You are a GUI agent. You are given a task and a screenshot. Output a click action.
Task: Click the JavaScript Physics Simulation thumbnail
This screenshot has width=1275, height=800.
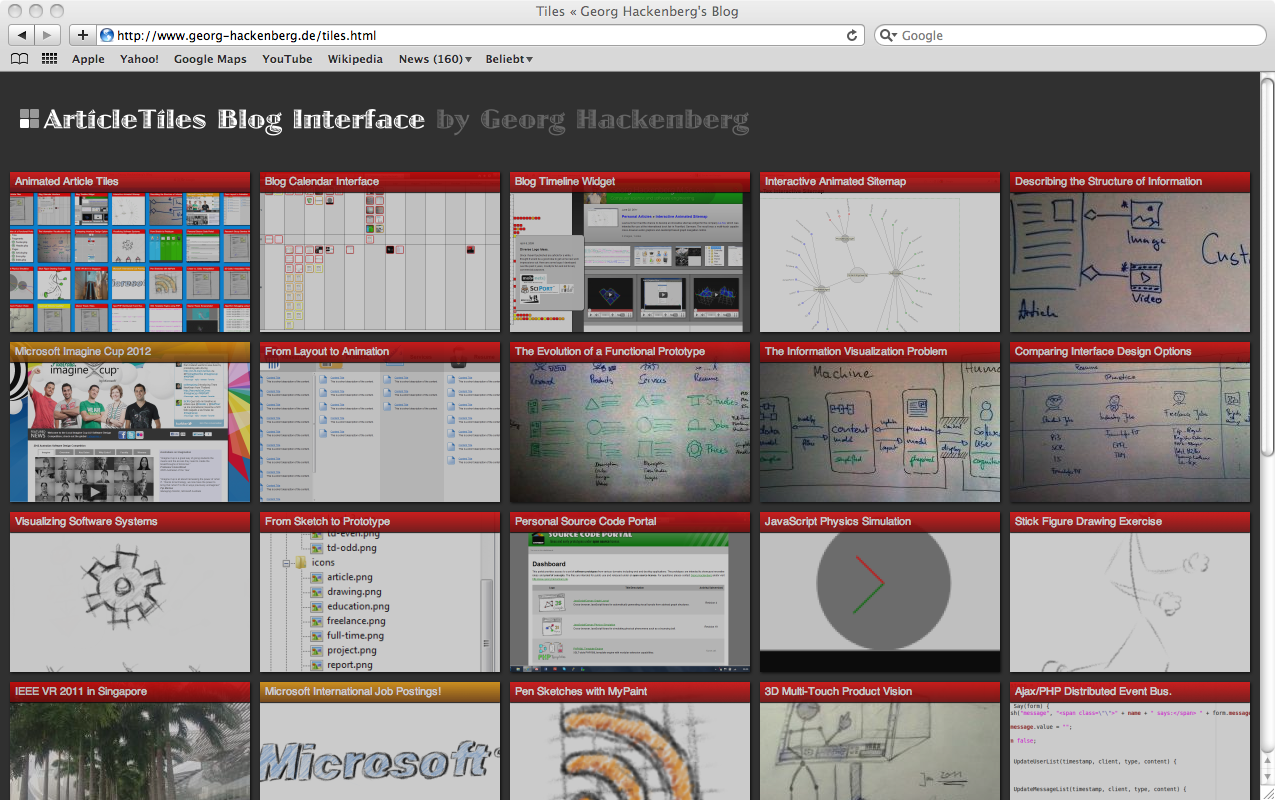[880, 602]
